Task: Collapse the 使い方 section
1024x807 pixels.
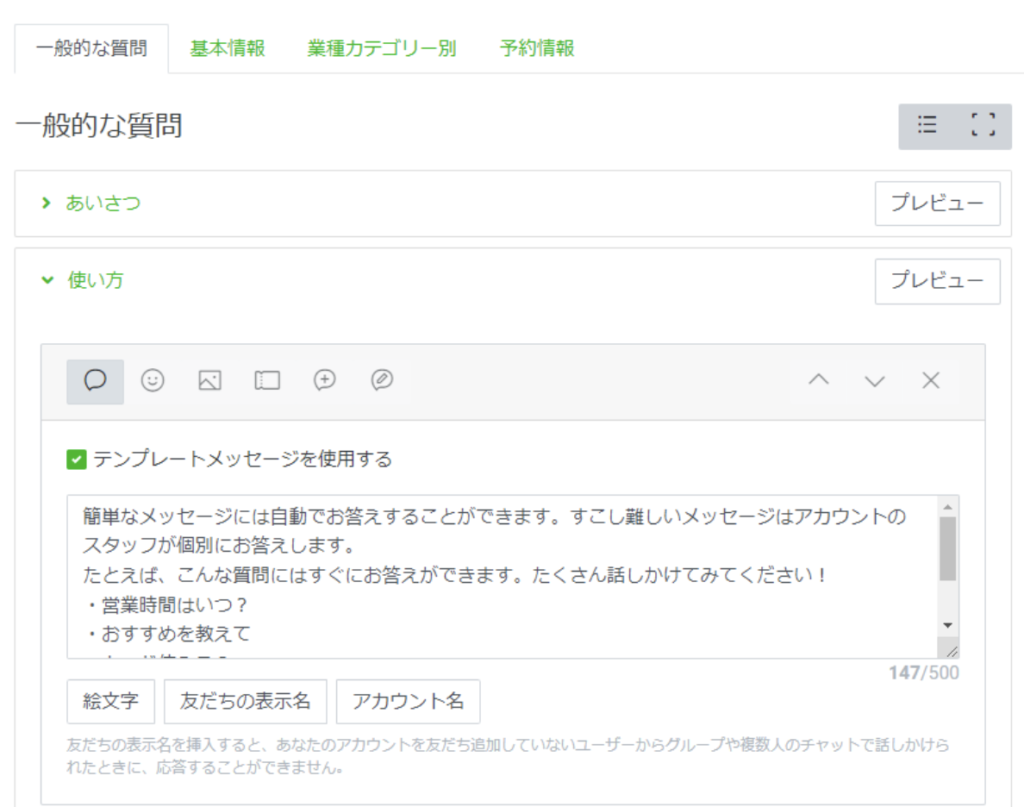Action: [95, 281]
